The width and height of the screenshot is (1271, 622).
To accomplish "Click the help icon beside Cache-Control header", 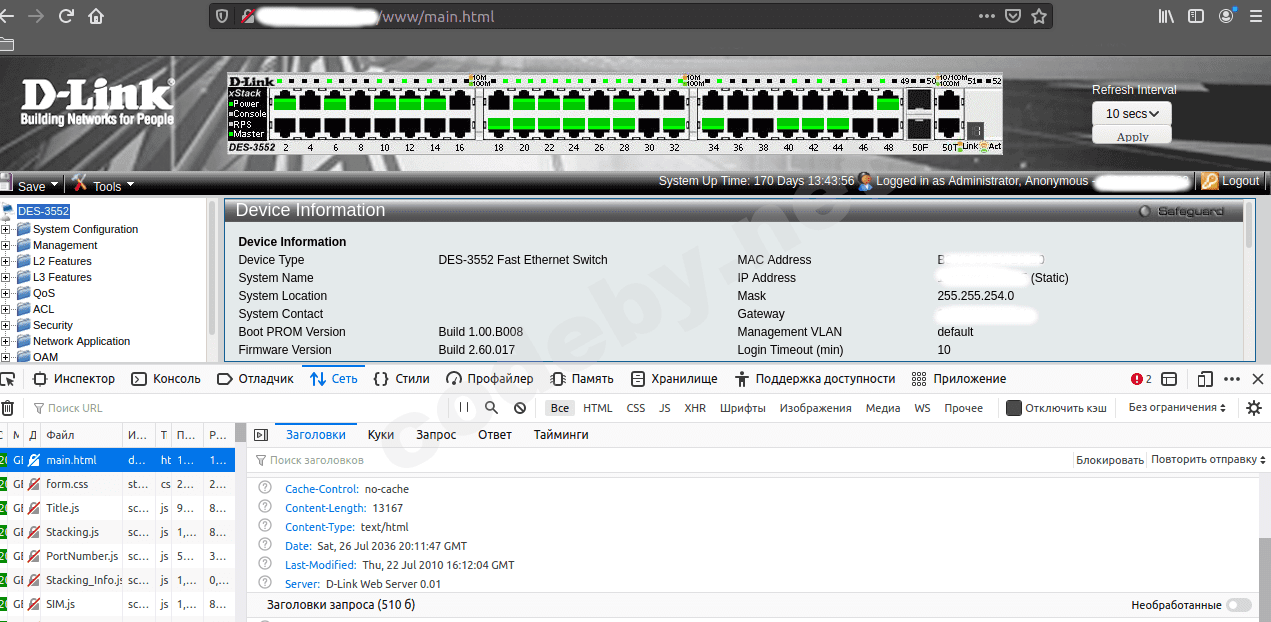I will pyautogui.click(x=265, y=489).
